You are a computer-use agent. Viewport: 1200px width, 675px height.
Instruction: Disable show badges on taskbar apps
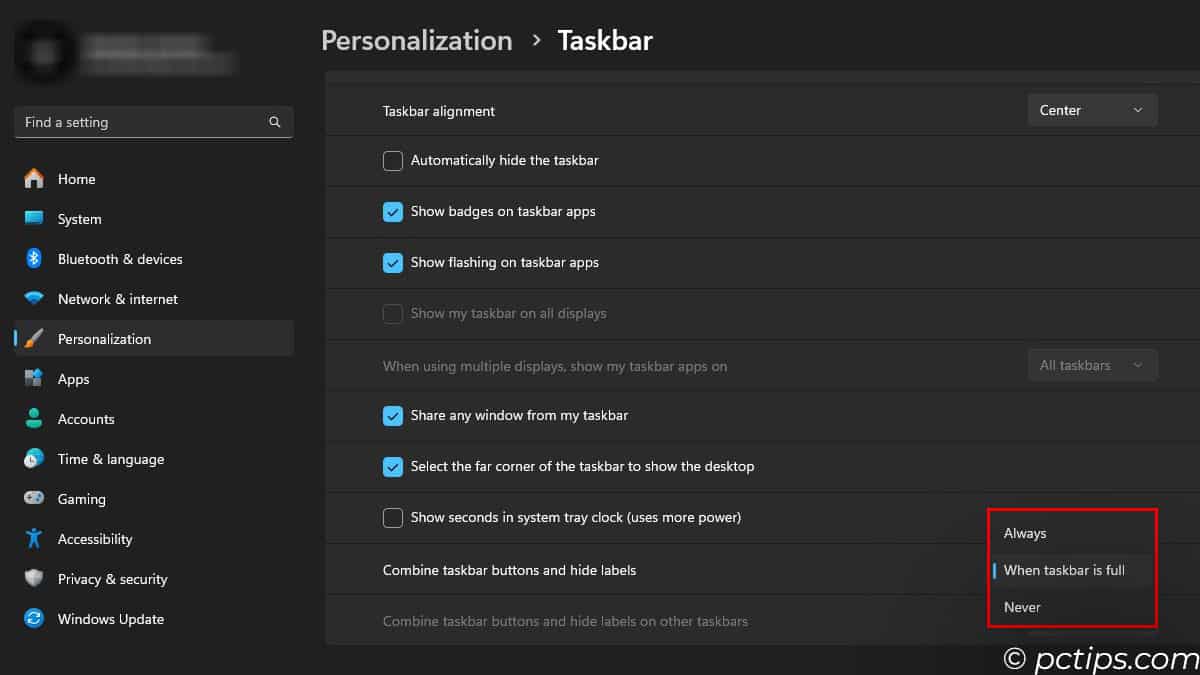click(392, 212)
